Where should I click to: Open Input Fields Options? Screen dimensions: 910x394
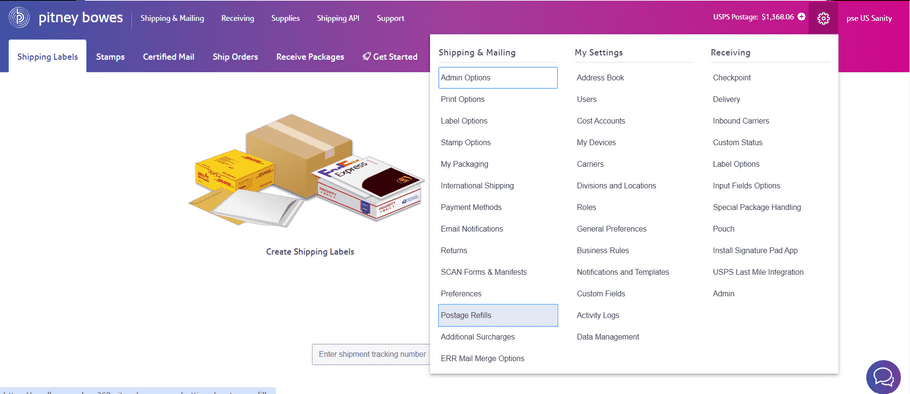click(746, 186)
